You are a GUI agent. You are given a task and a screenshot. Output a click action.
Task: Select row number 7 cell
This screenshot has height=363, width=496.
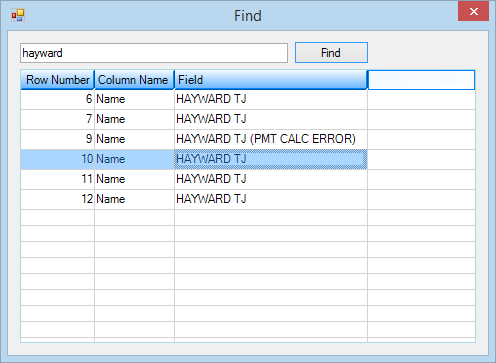pyautogui.click(x=57, y=119)
